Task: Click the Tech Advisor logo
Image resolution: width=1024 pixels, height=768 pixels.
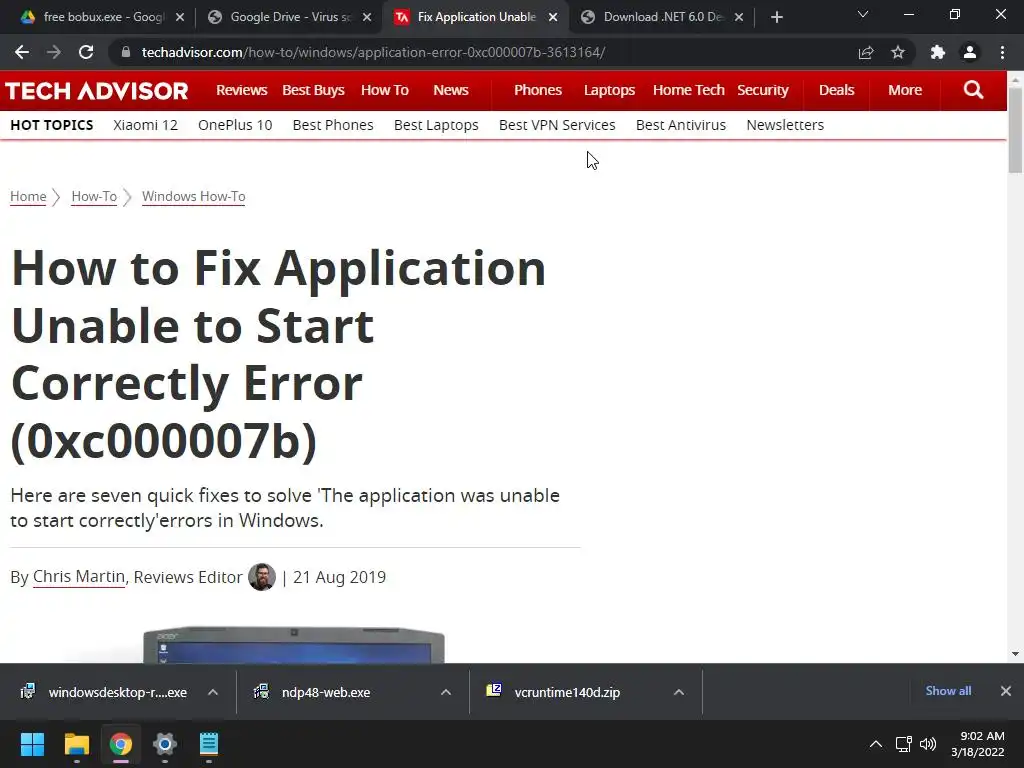Action: 97,91
